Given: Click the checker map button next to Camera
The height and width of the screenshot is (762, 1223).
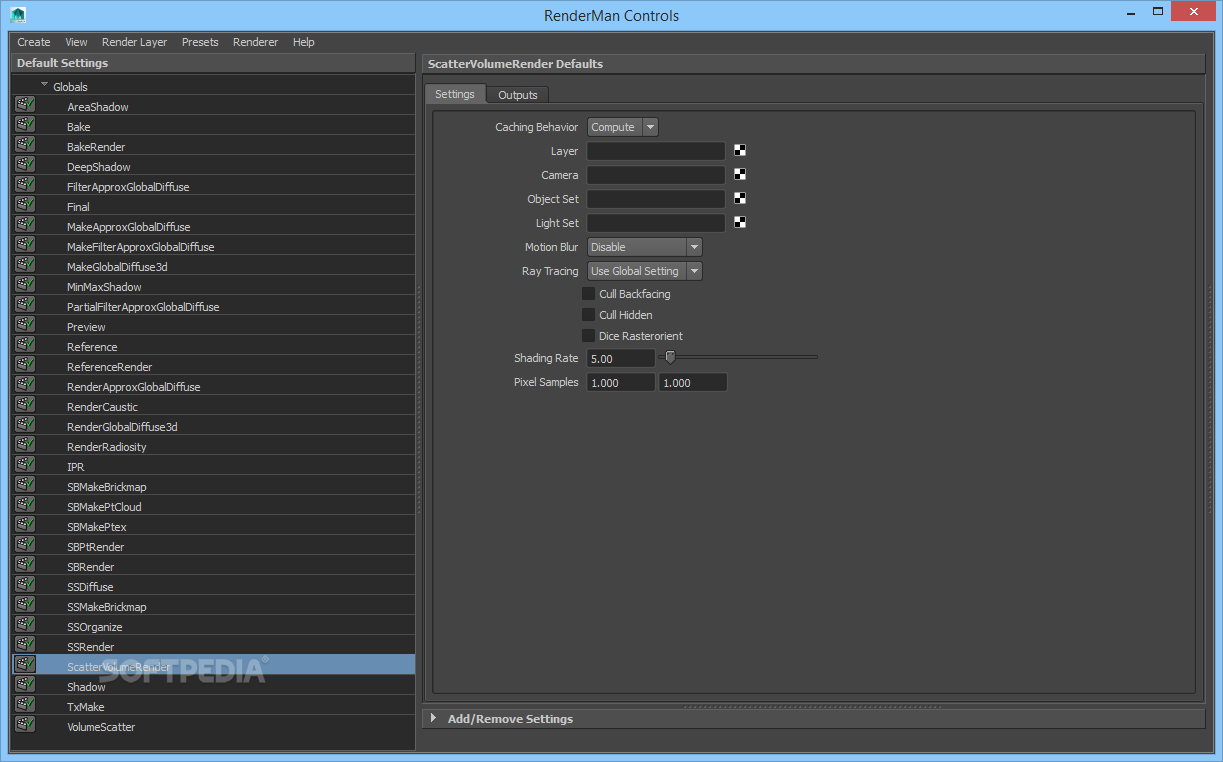Looking at the screenshot, I should (740, 175).
